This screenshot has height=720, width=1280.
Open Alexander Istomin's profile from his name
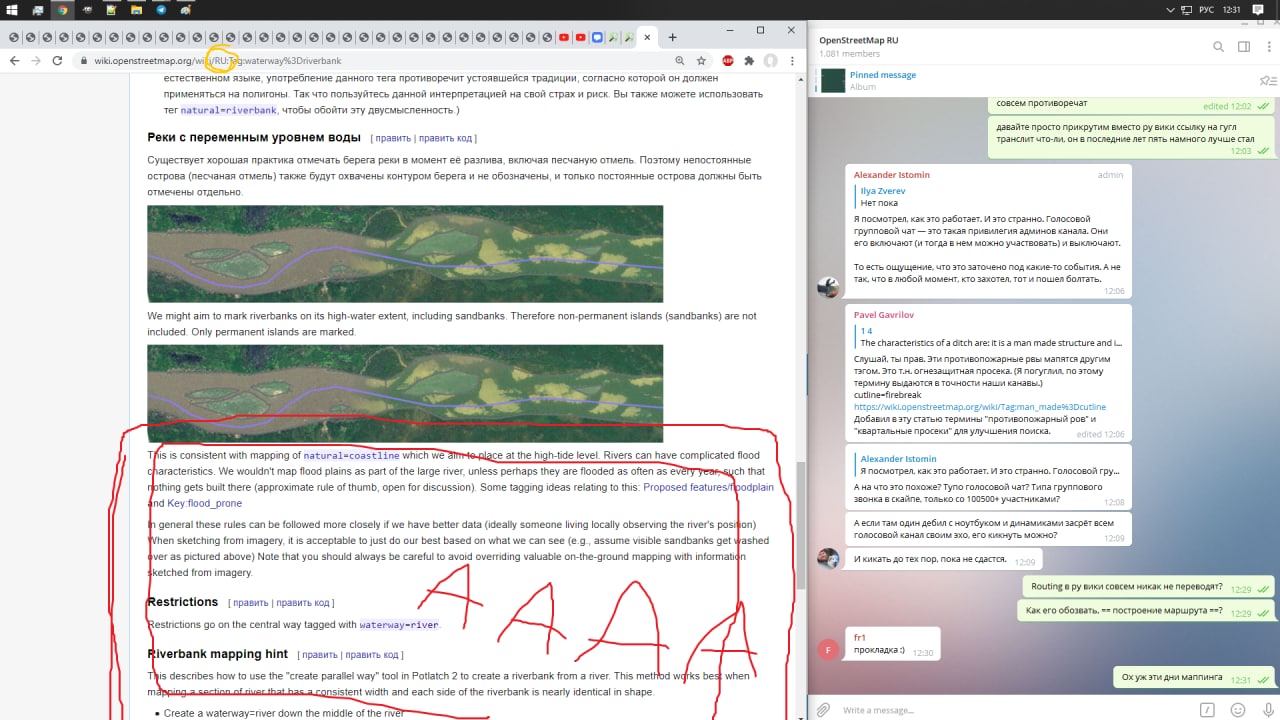tap(891, 175)
